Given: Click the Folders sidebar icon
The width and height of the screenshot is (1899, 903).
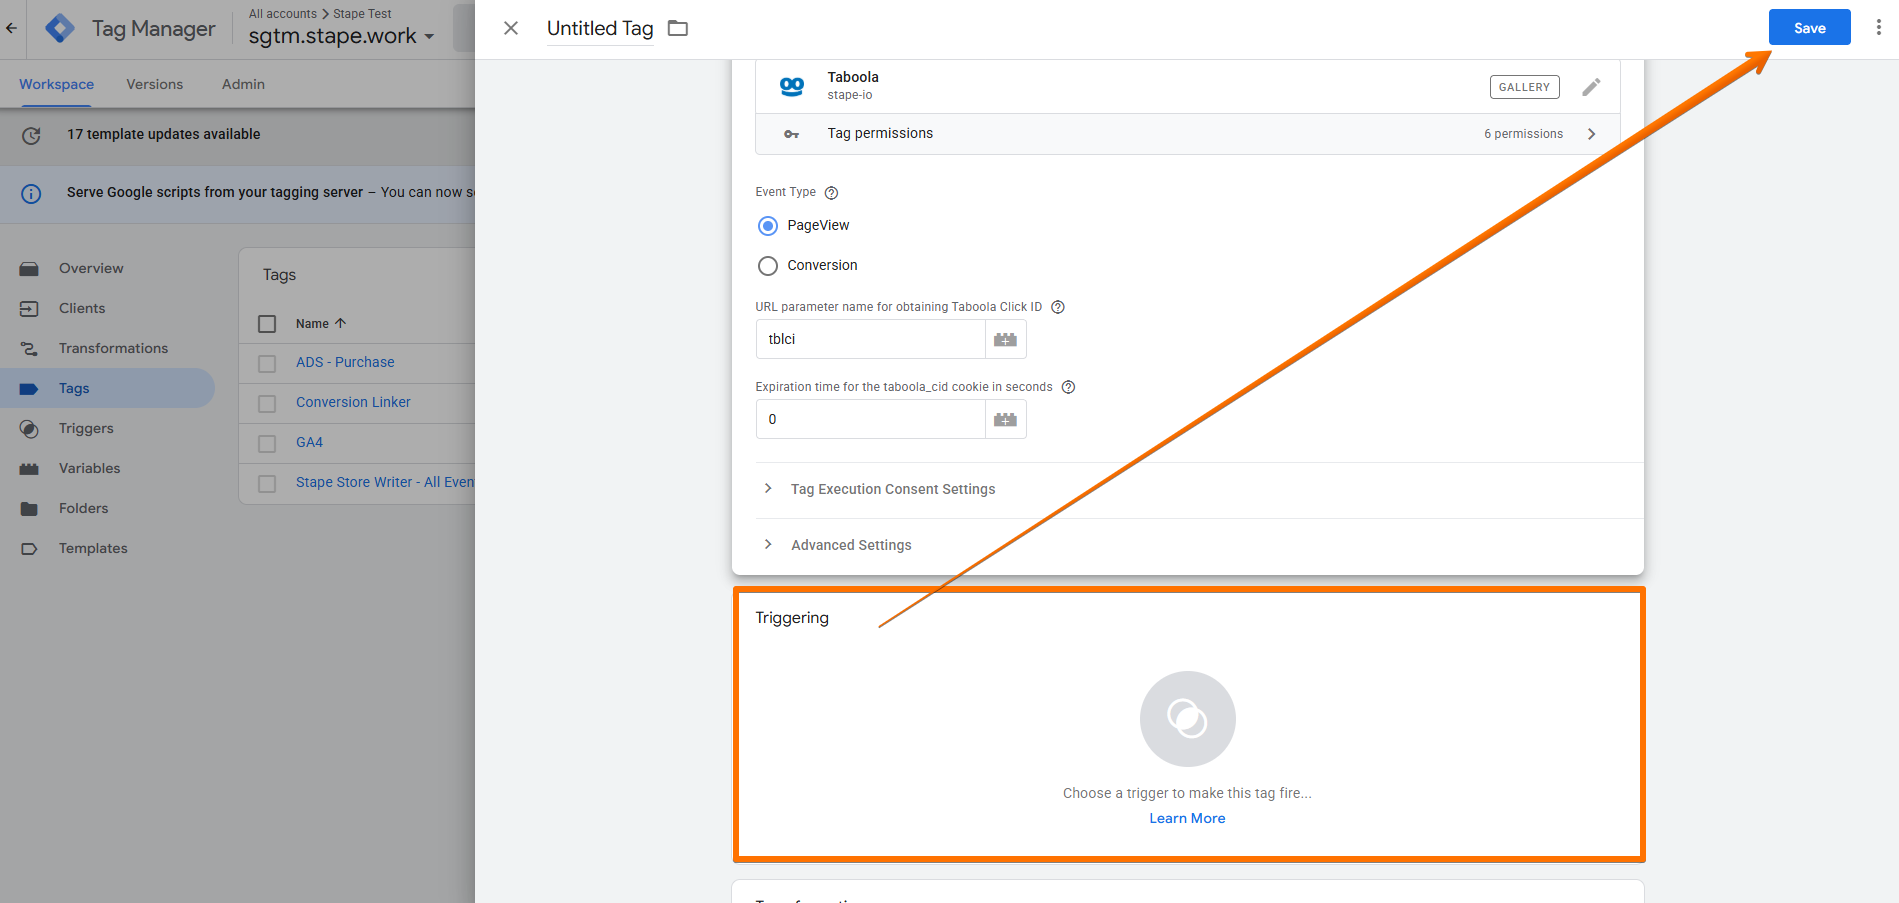Looking at the screenshot, I should (x=29, y=509).
